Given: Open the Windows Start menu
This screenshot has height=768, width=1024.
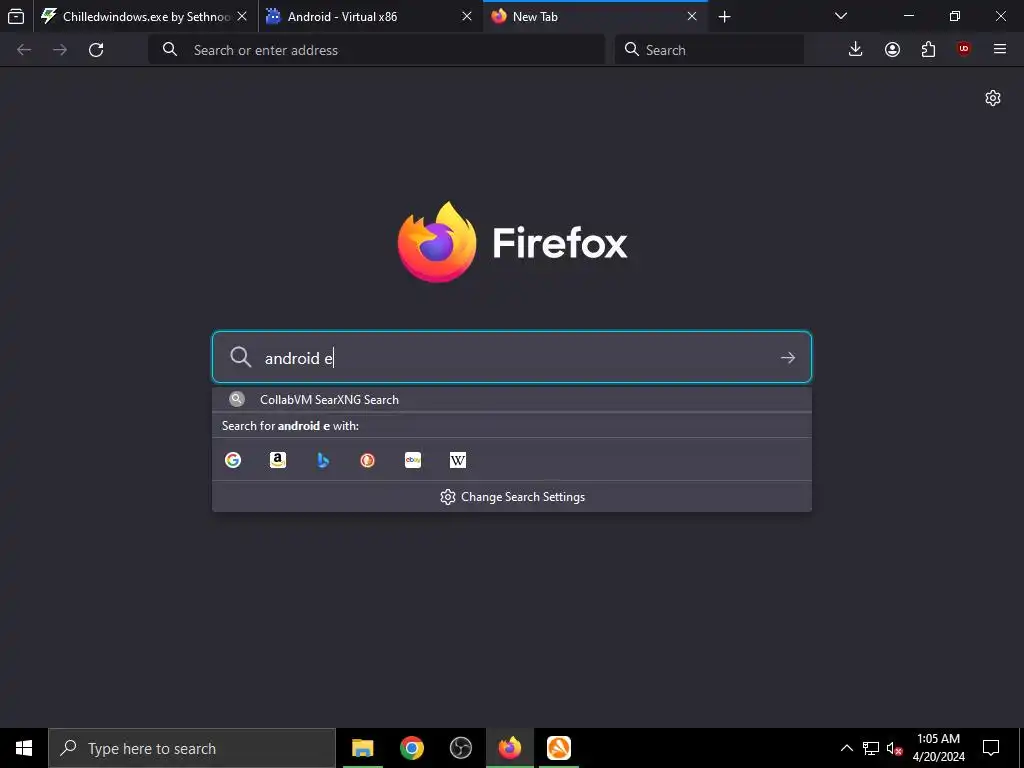Looking at the screenshot, I should tap(24, 748).
